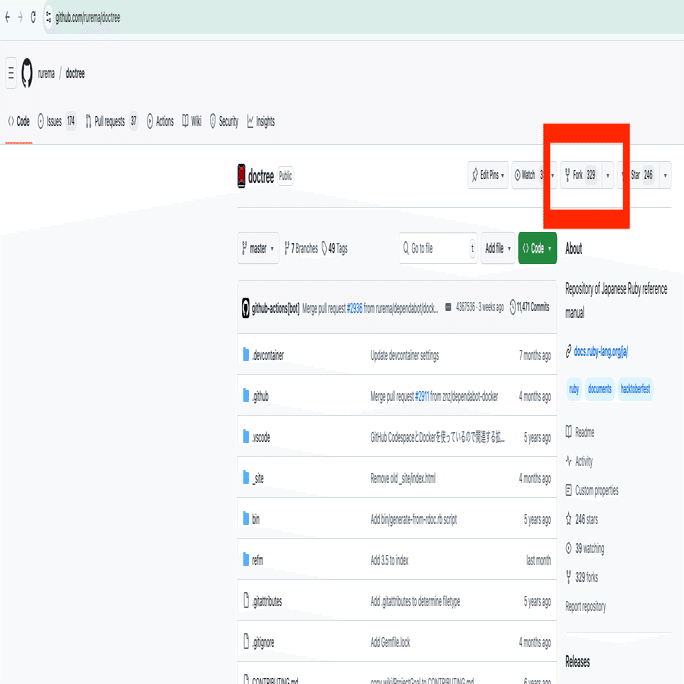
Task: Click the .github folder icon
Action: click(x=246, y=395)
